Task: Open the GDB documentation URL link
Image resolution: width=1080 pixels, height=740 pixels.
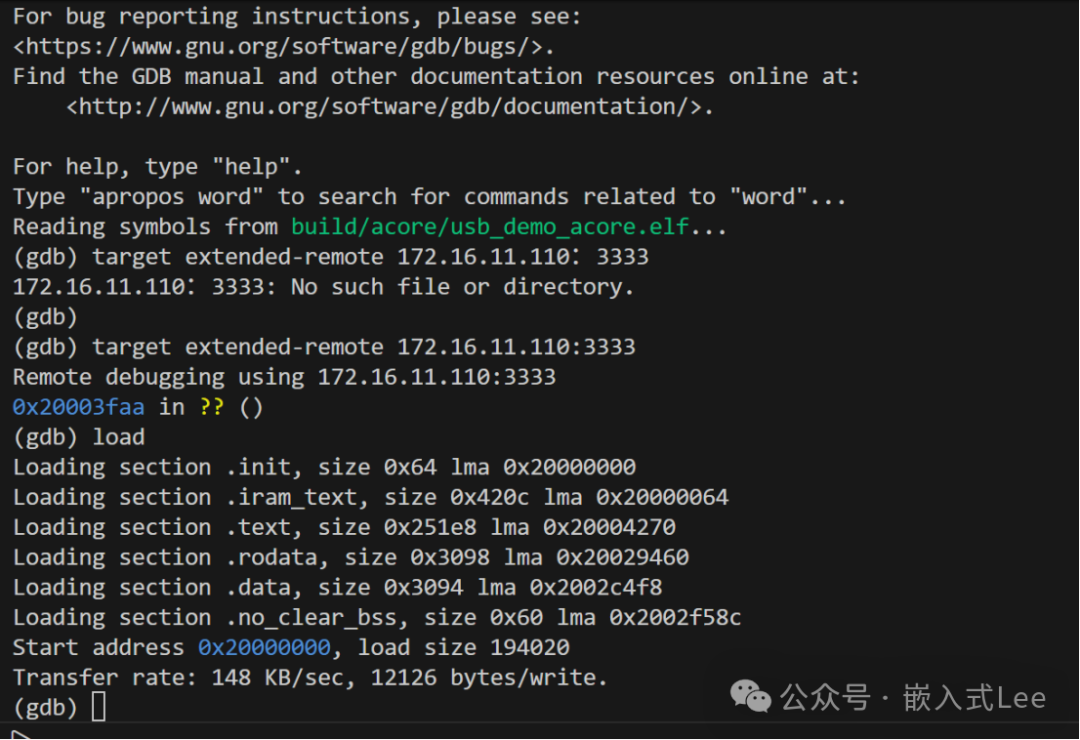Action: (390, 107)
